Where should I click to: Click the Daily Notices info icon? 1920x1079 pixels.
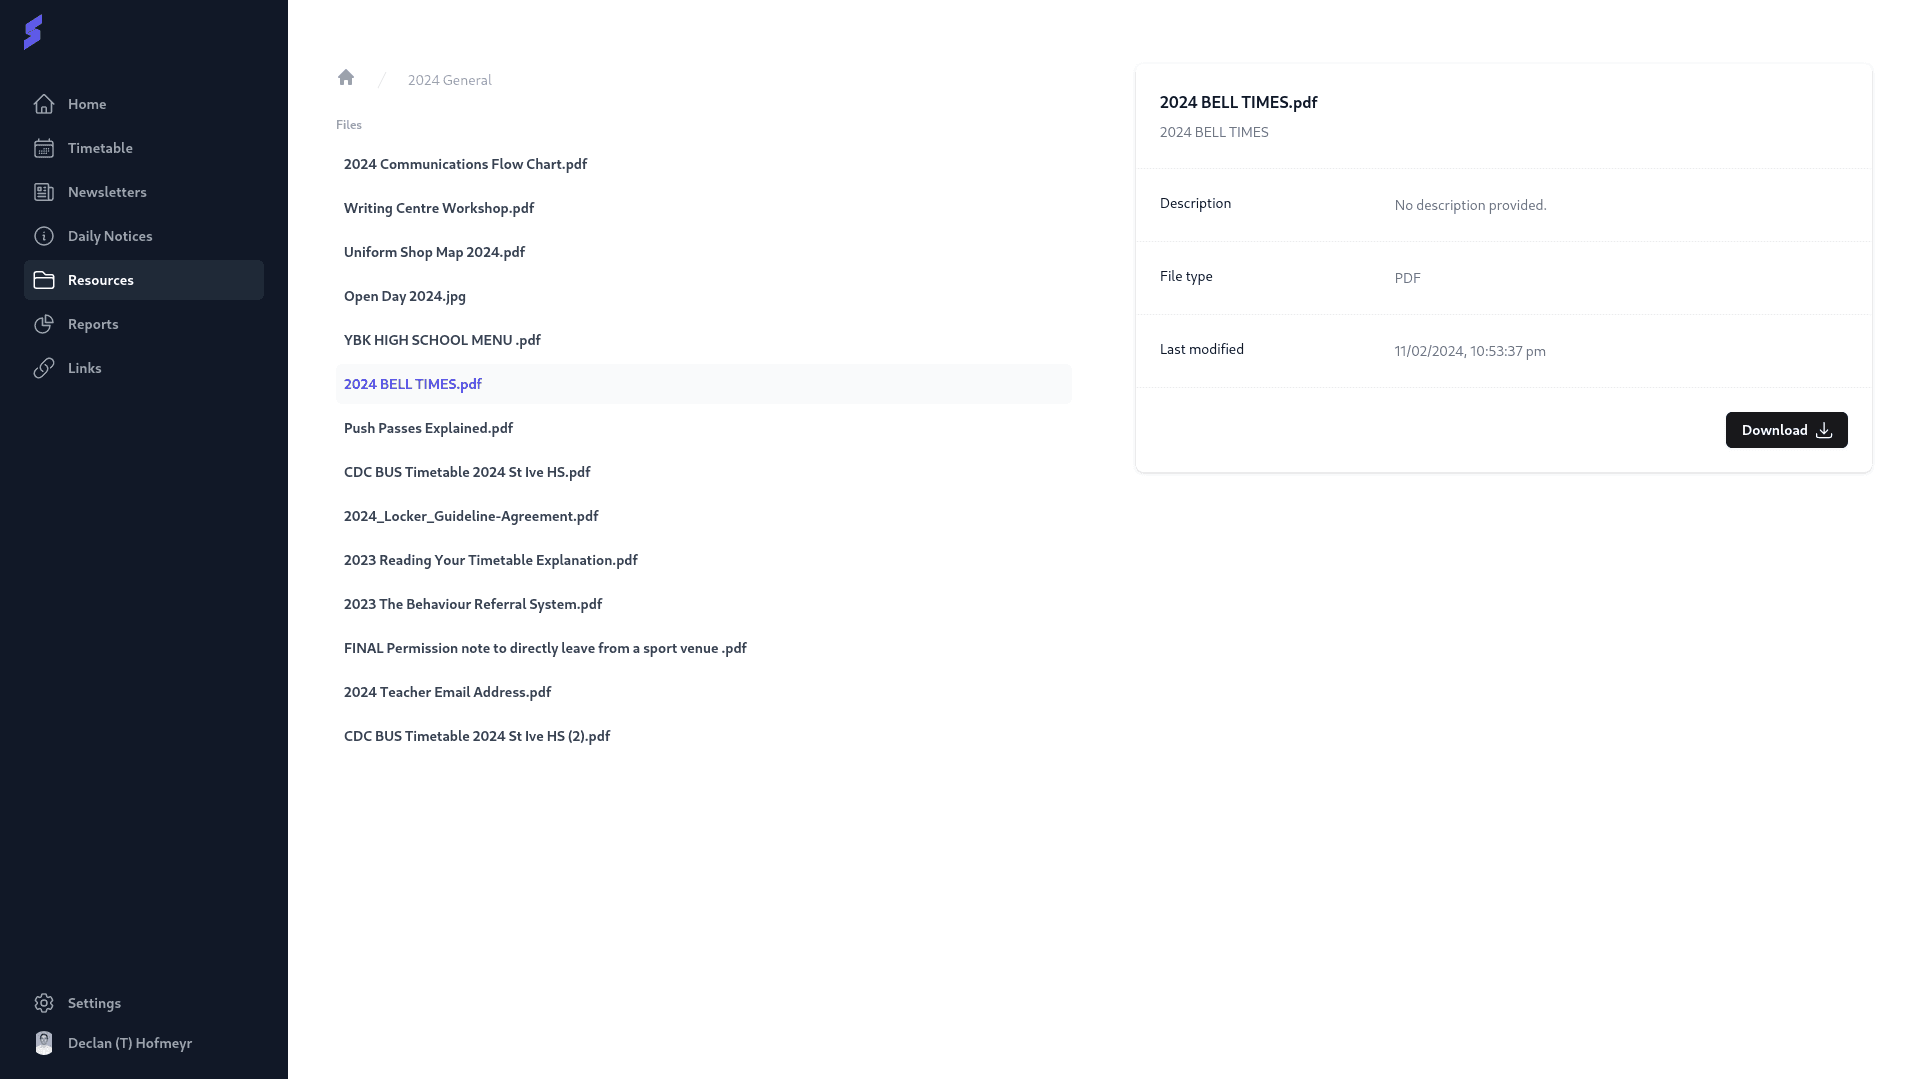tap(44, 236)
